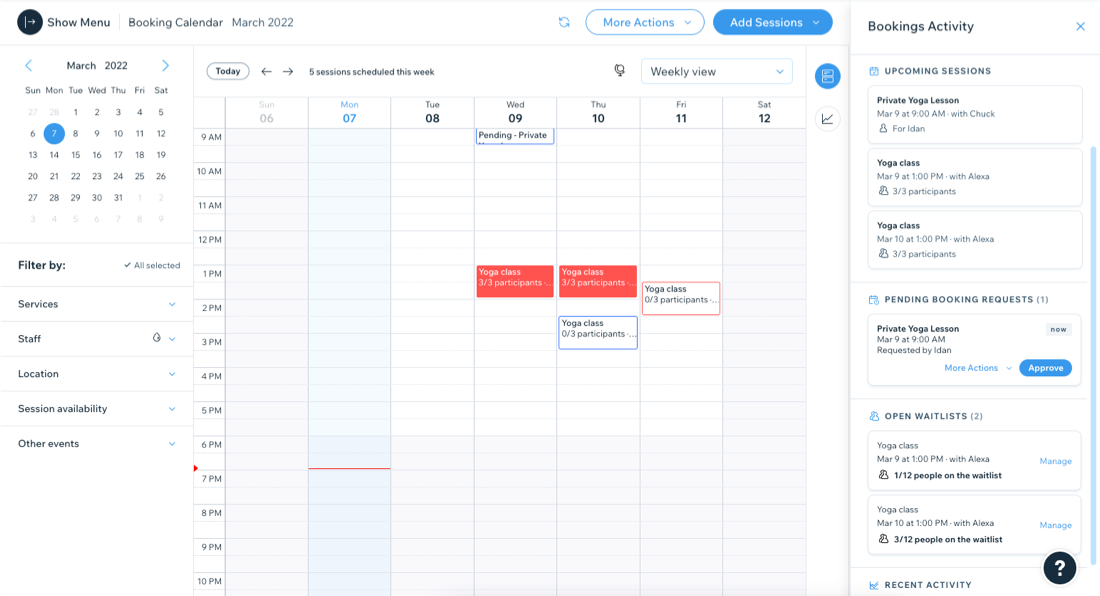Viewport: 1100px width, 596px height.
Task: Open Thursday red Yoga class 3/3 session
Action: tap(598, 281)
